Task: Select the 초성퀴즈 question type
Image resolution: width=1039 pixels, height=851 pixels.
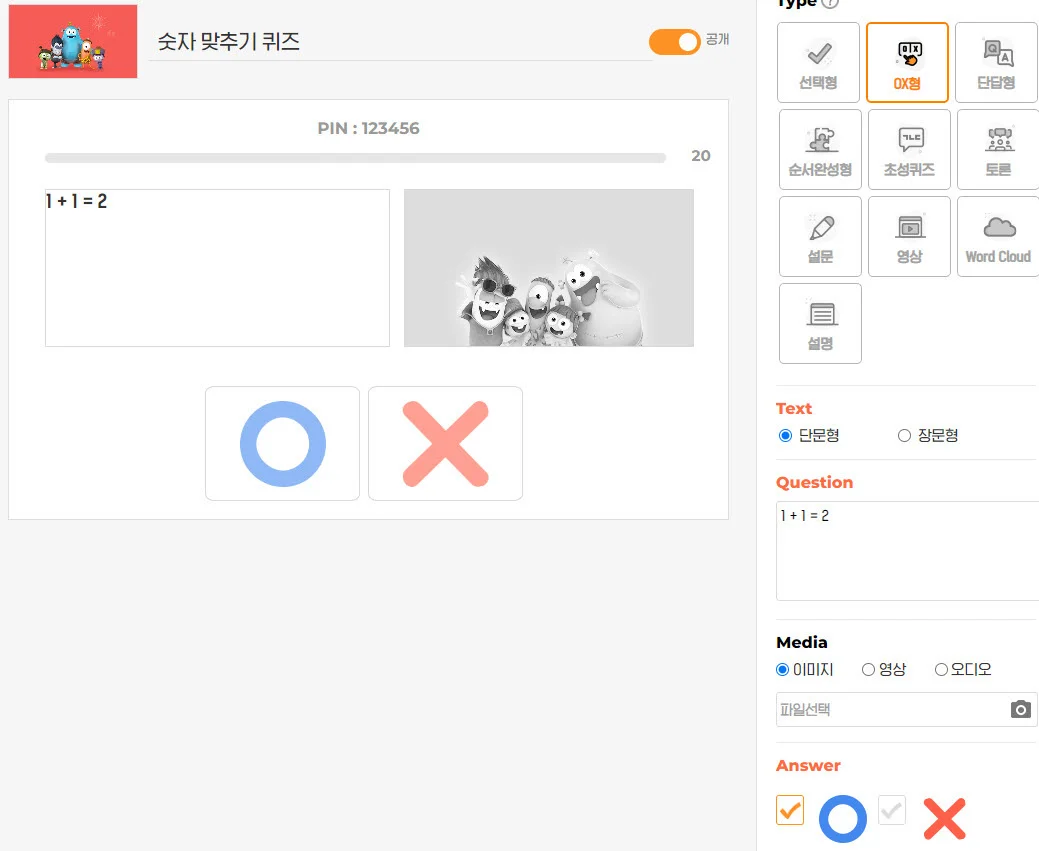Action: 909,150
